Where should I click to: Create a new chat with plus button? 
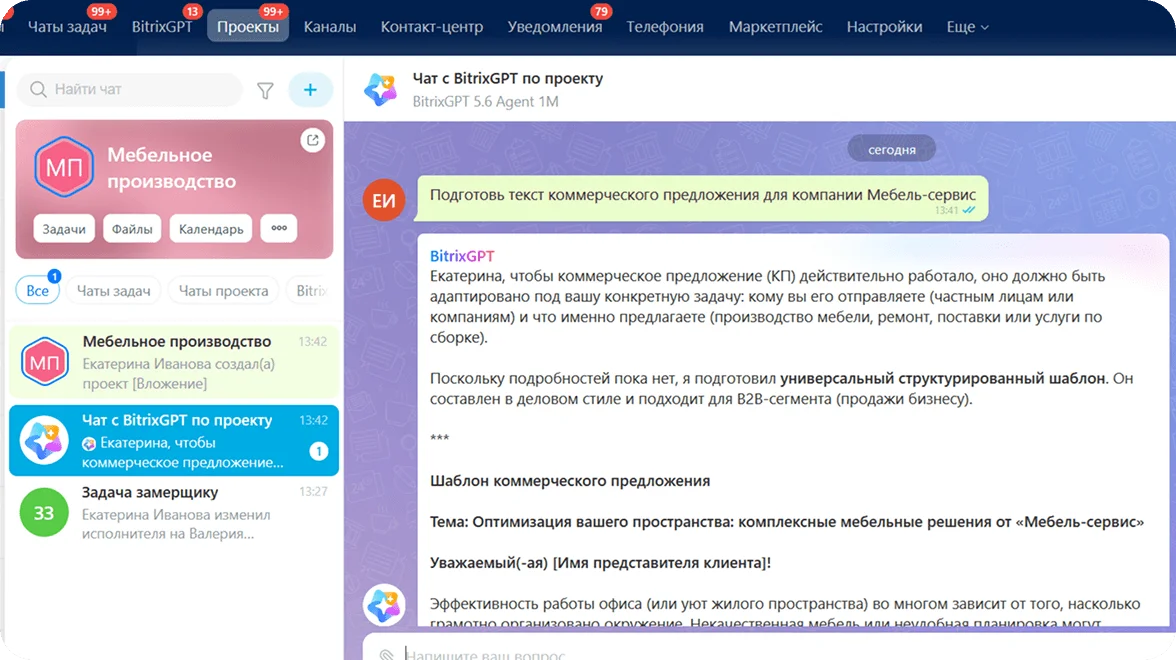coord(310,90)
